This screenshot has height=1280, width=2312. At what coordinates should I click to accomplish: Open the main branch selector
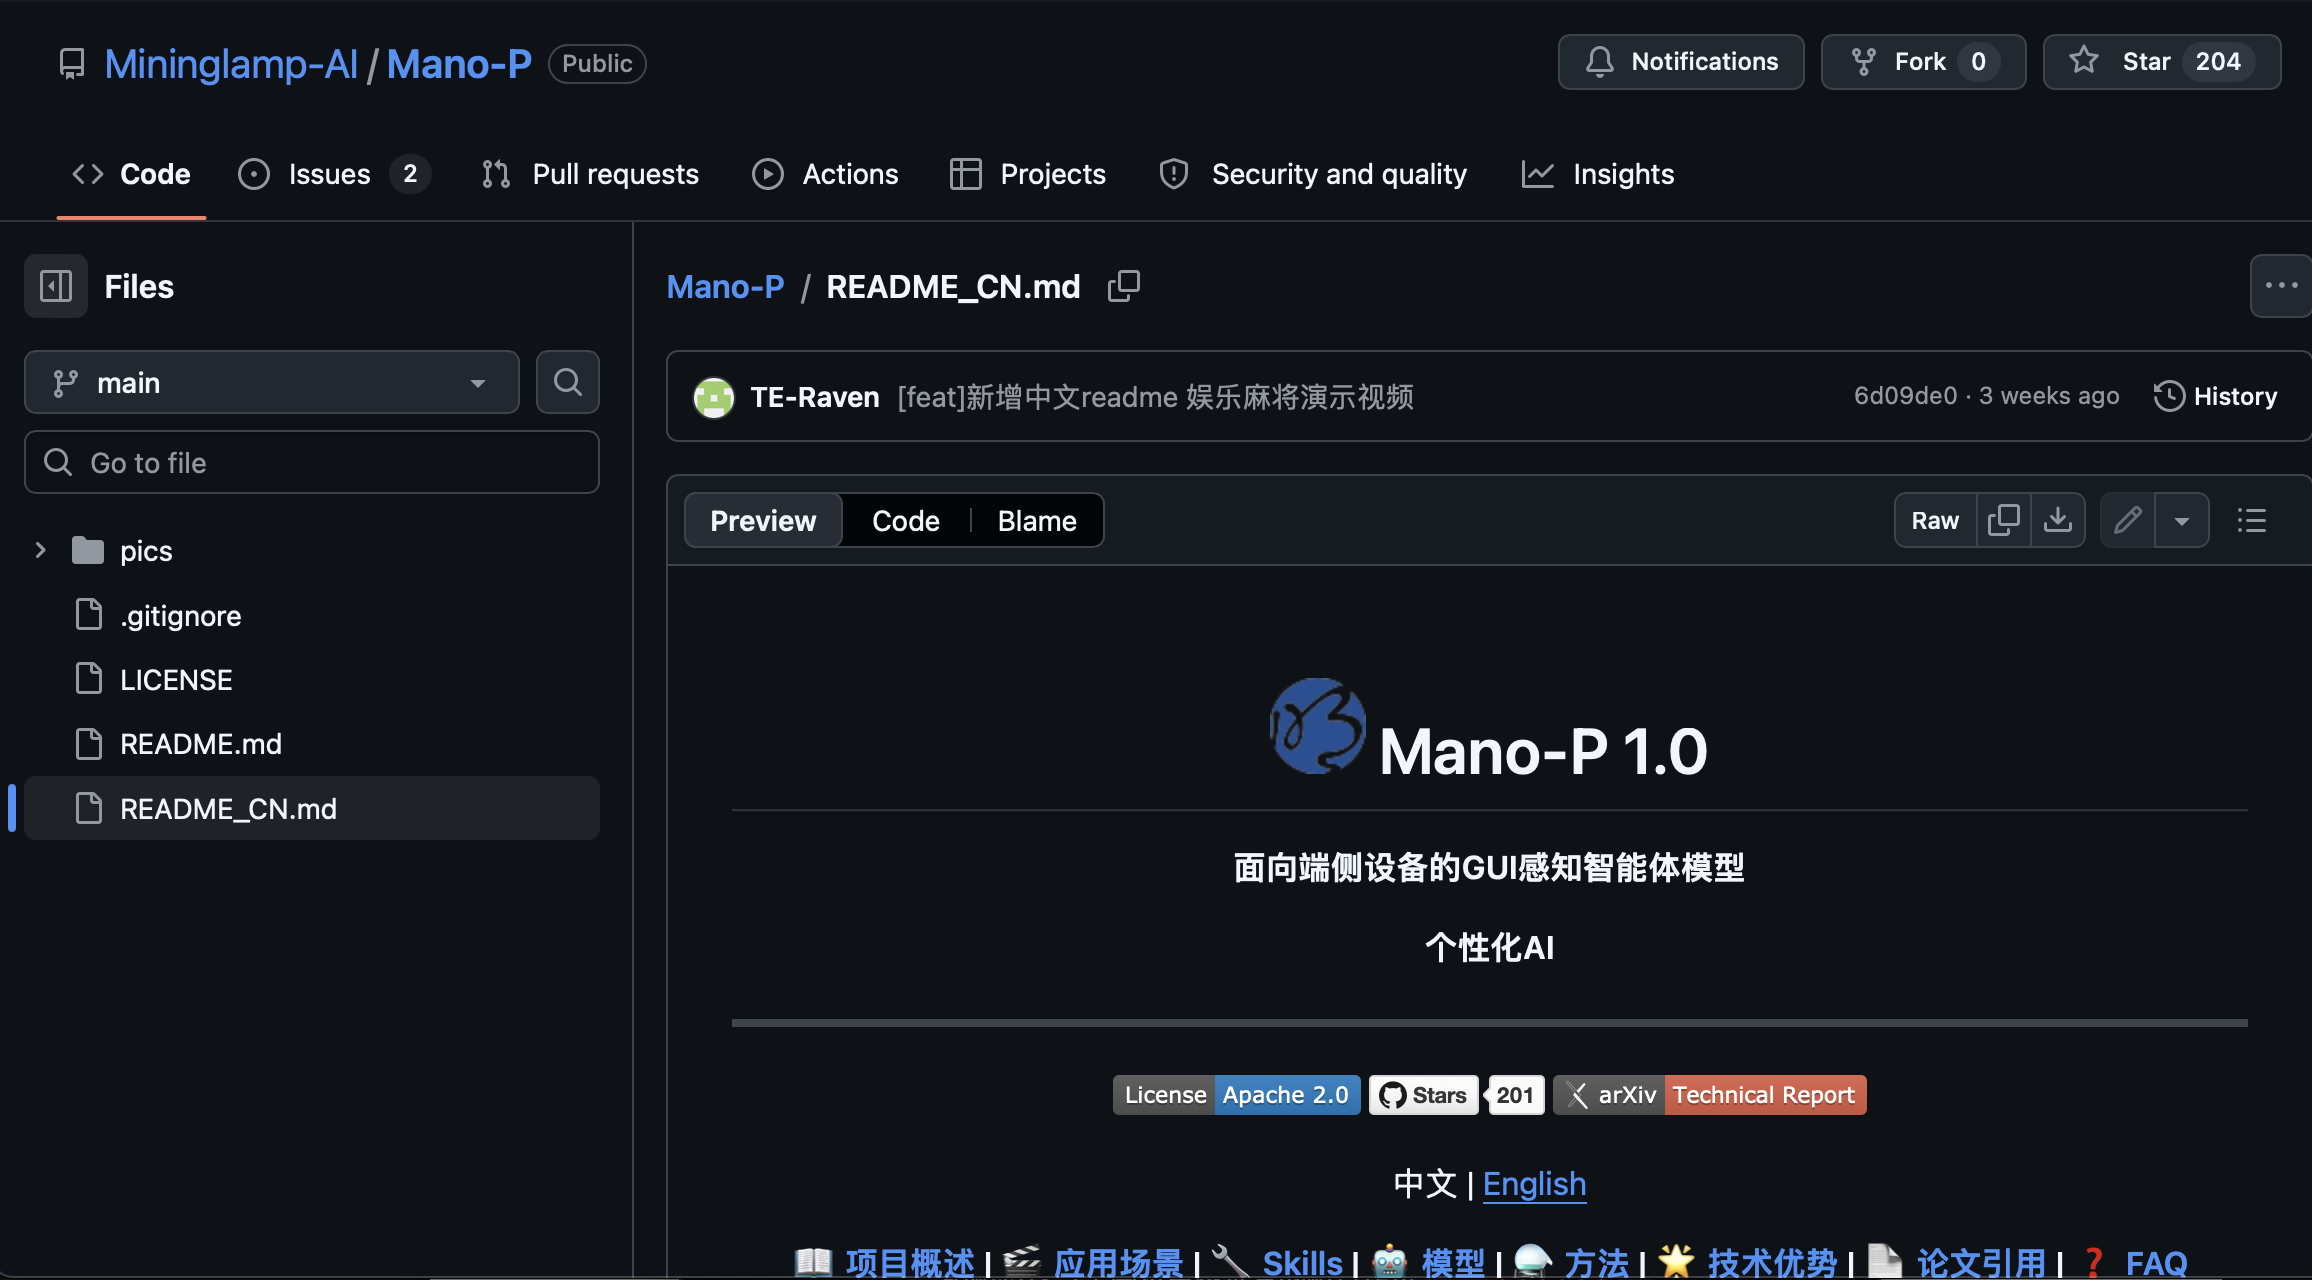click(x=270, y=382)
